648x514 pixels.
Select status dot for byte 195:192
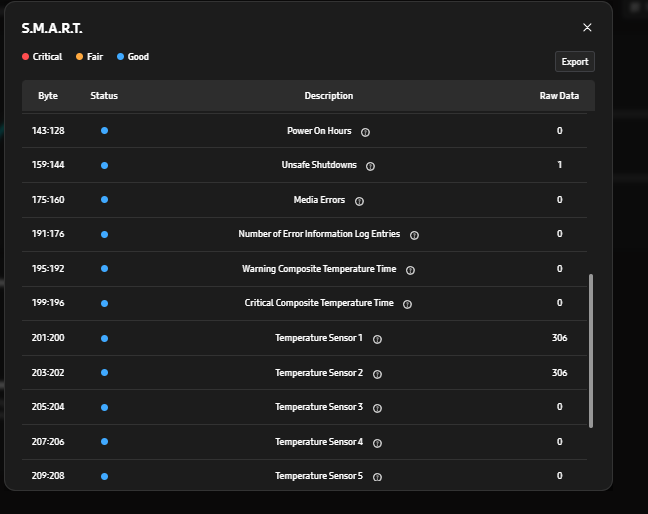coord(105,269)
